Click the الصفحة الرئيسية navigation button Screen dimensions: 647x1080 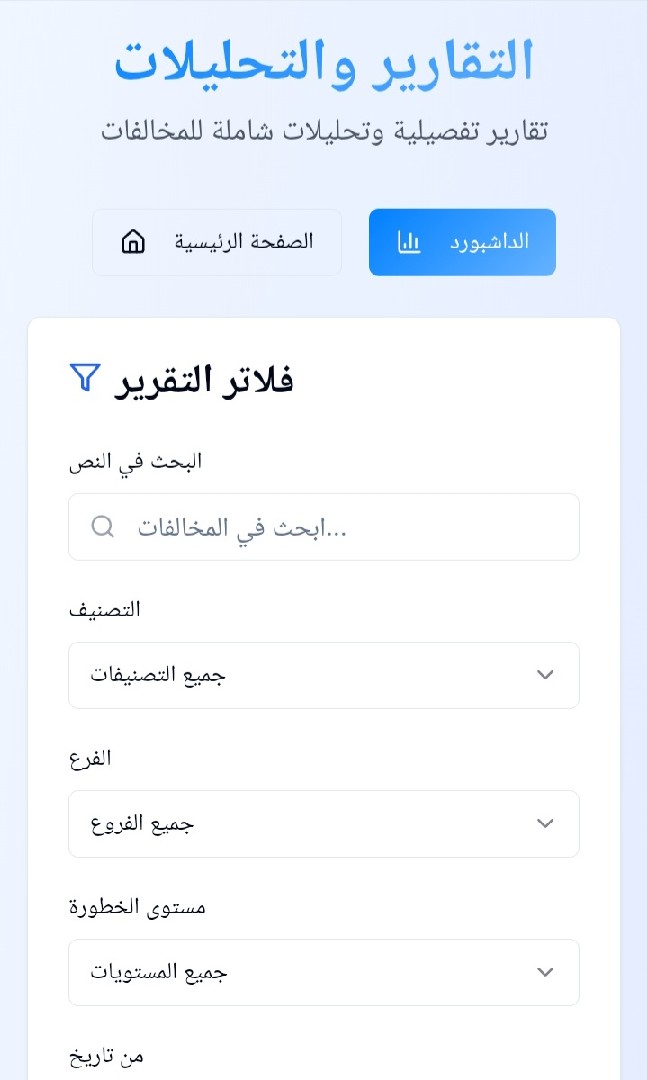(x=217, y=241)
